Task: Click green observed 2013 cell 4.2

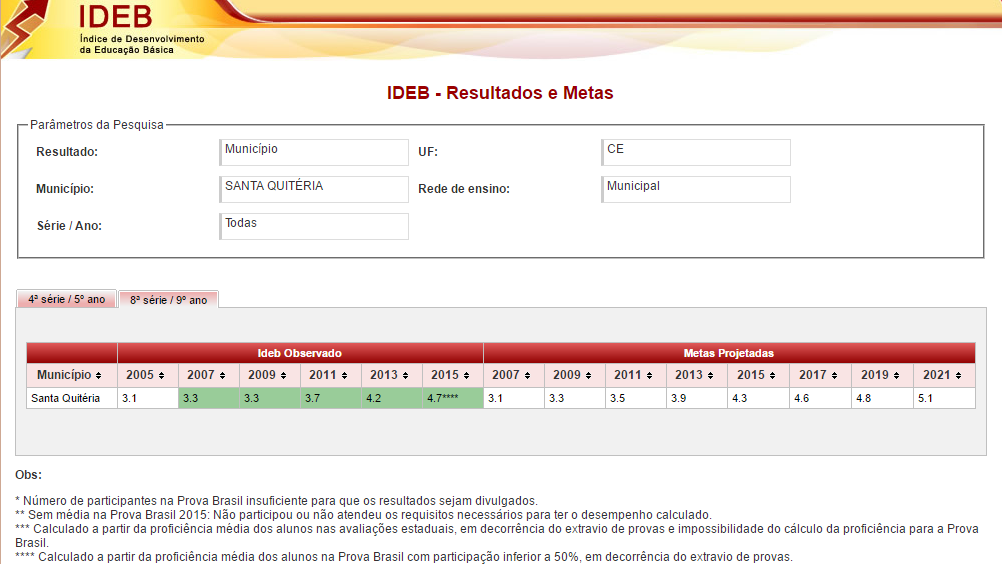Action: tap(392, 398)
